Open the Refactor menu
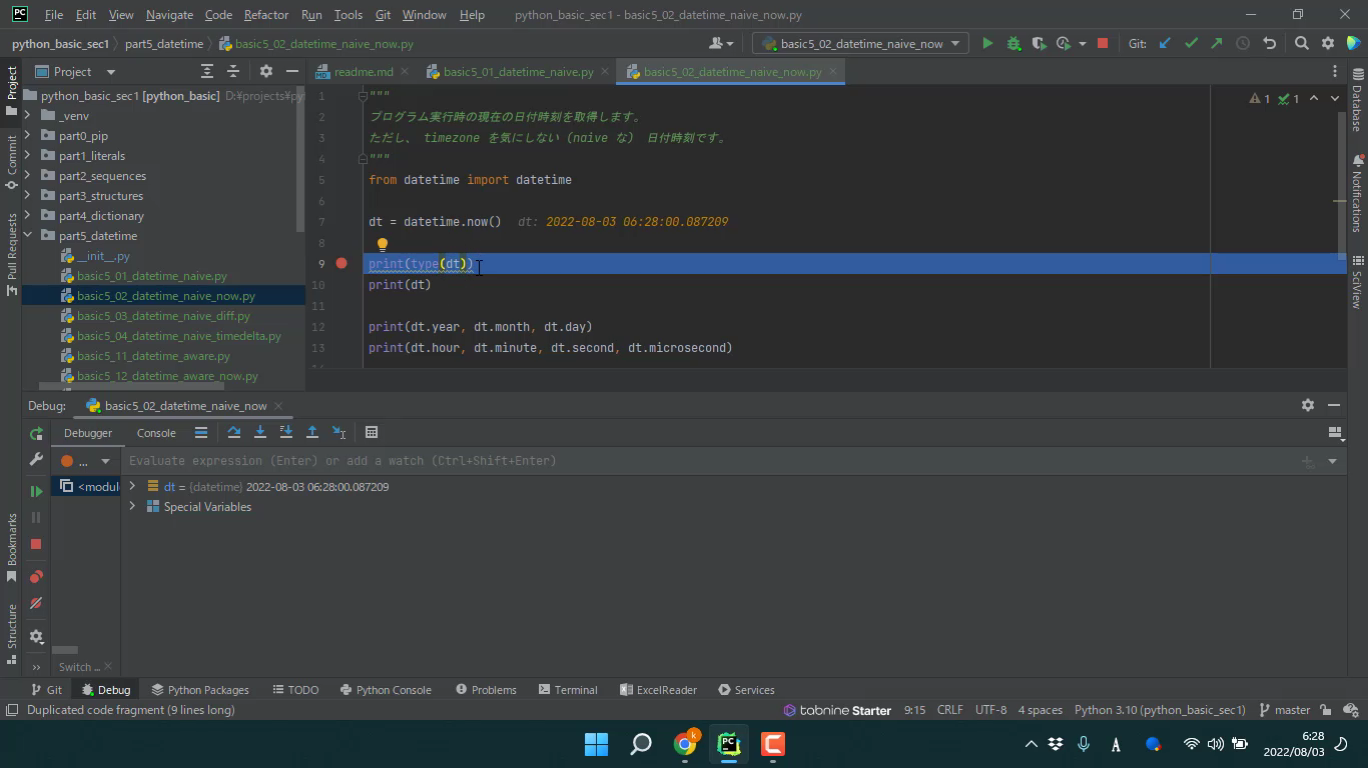This screenshot has height=768, width=1368. coord(265,15)
